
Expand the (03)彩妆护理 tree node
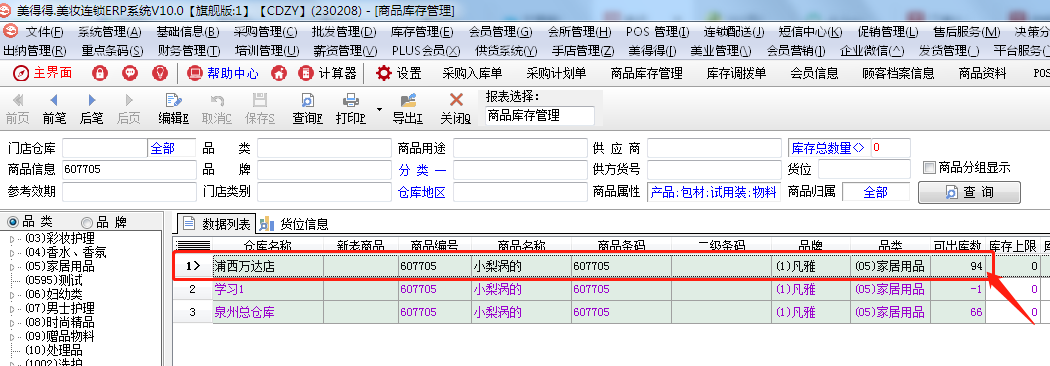pos(11,238)
